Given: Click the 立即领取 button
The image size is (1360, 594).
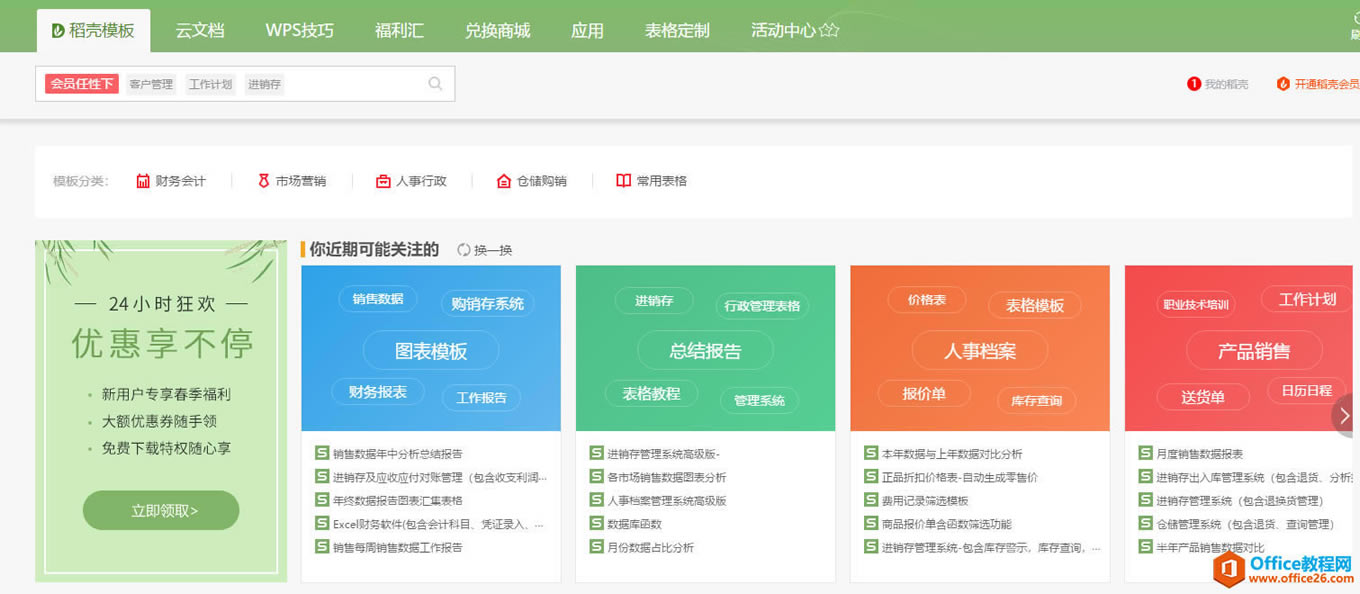Looking at the screenshot, I should click(161, 510).
